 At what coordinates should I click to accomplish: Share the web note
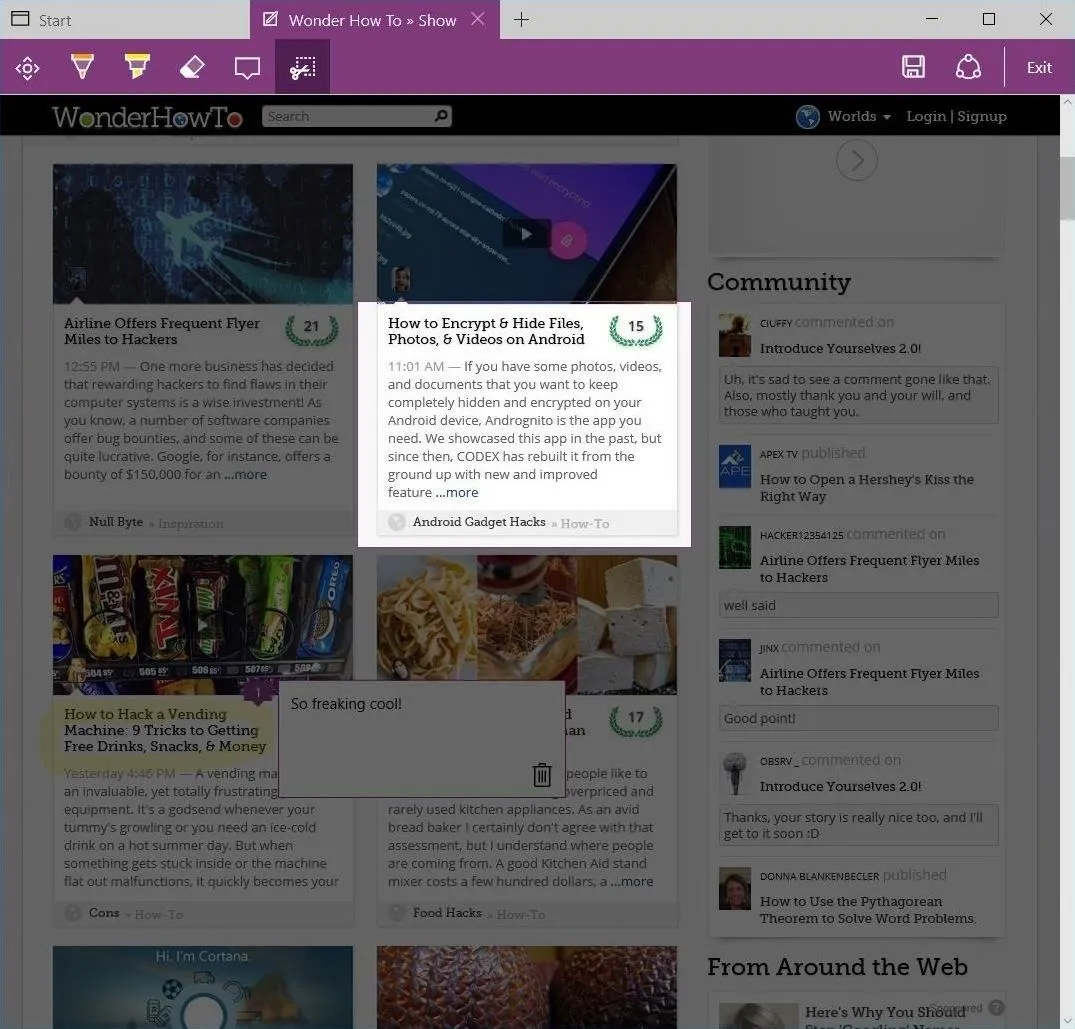(x=968, y=67)
